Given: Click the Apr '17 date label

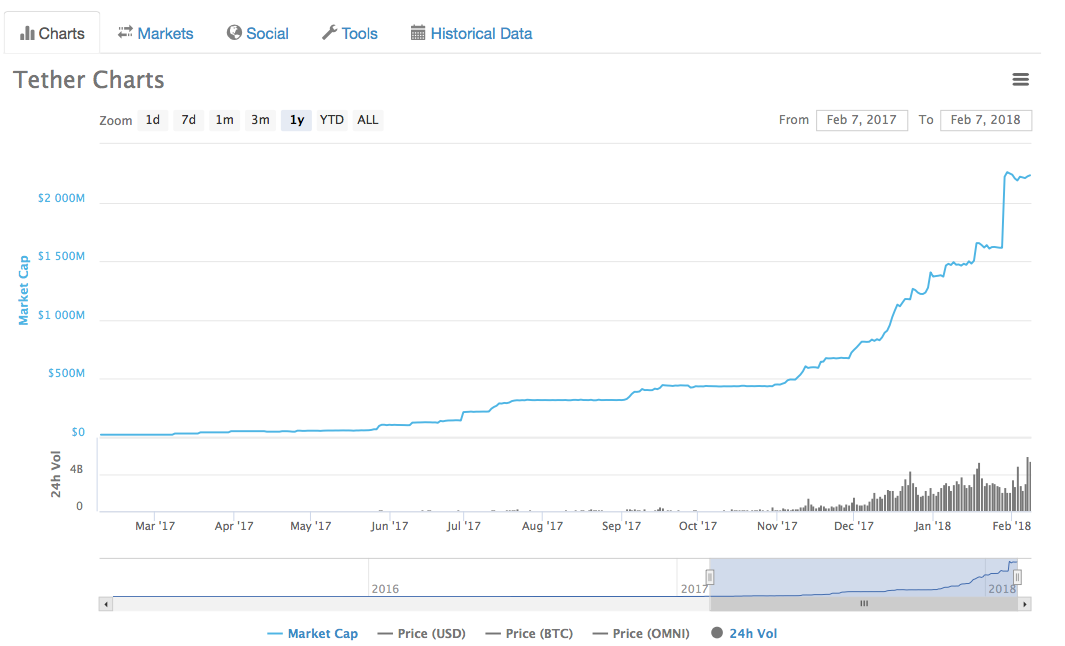Looking at the screenshot, I should [234, 526].
